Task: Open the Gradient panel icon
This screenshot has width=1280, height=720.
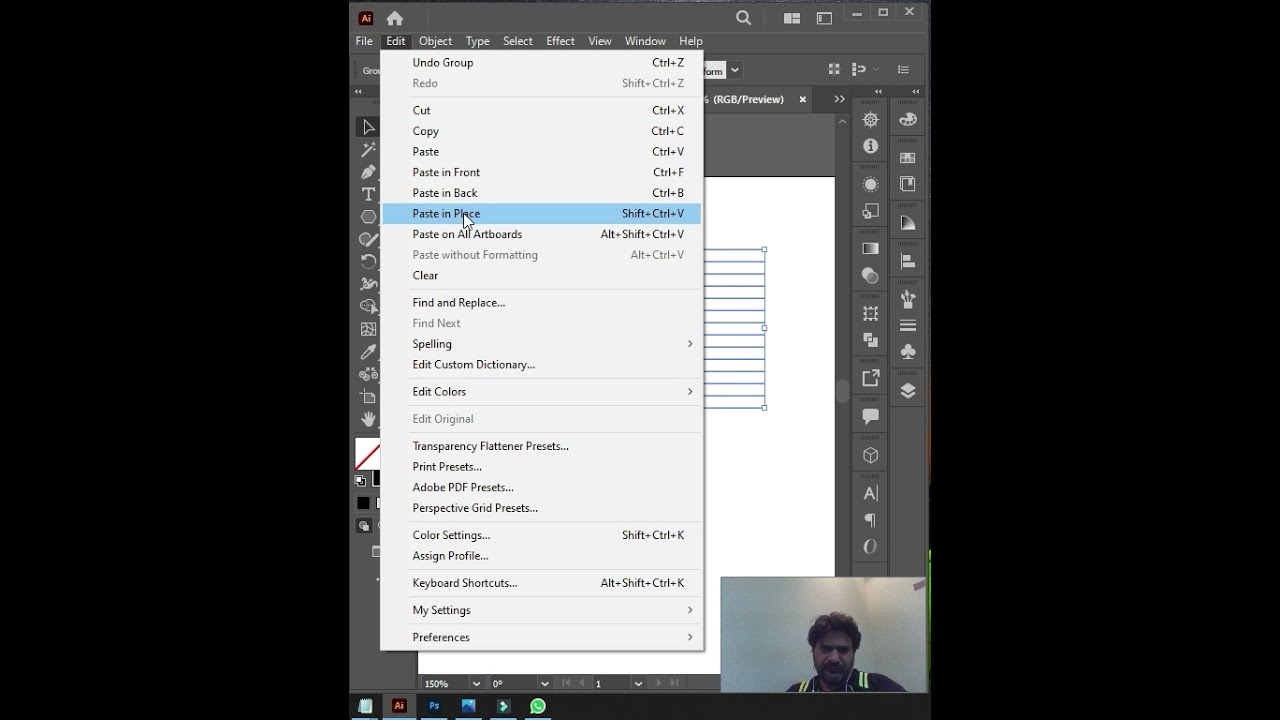Action: pyautogui.click(x=871, y=249)
